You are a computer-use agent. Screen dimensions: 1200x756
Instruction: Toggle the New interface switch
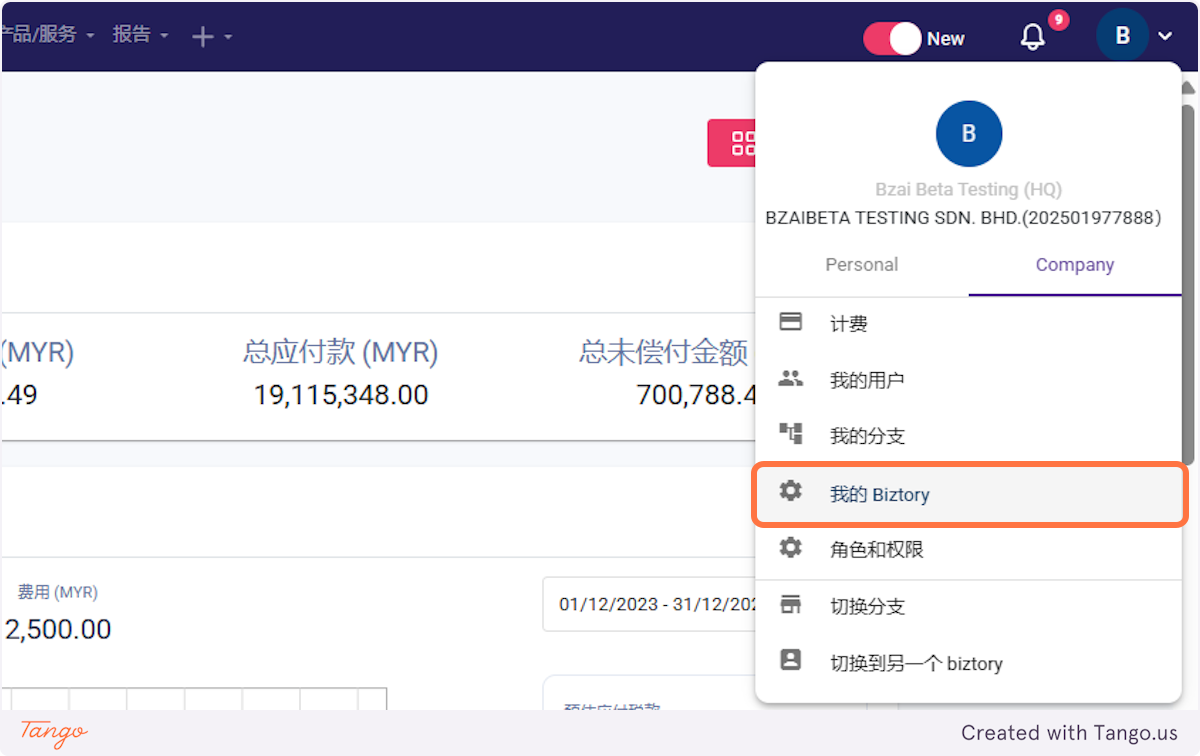[x=892, y=39]
